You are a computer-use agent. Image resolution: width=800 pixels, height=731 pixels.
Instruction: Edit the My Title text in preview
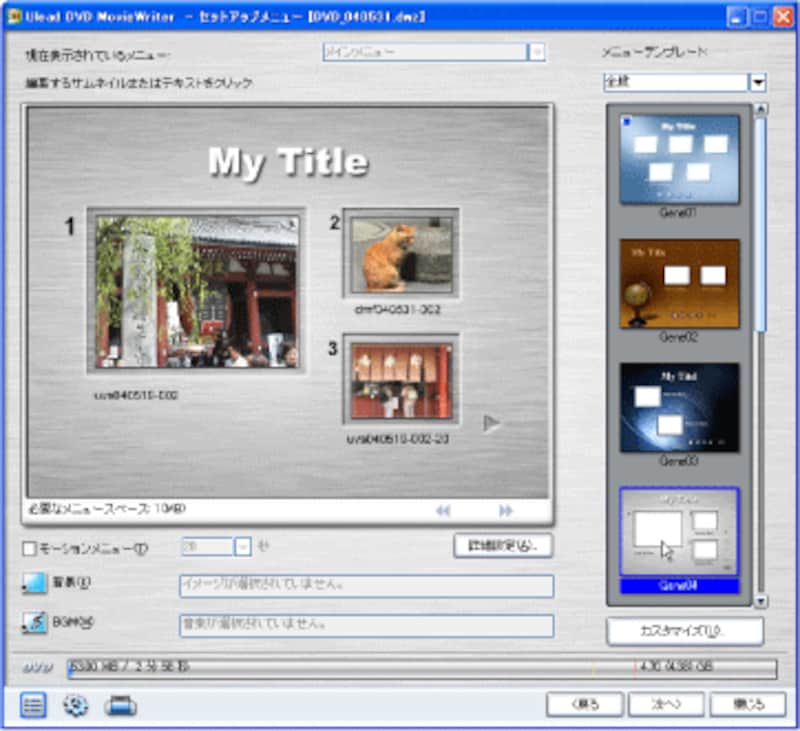[x=288, y=163]
